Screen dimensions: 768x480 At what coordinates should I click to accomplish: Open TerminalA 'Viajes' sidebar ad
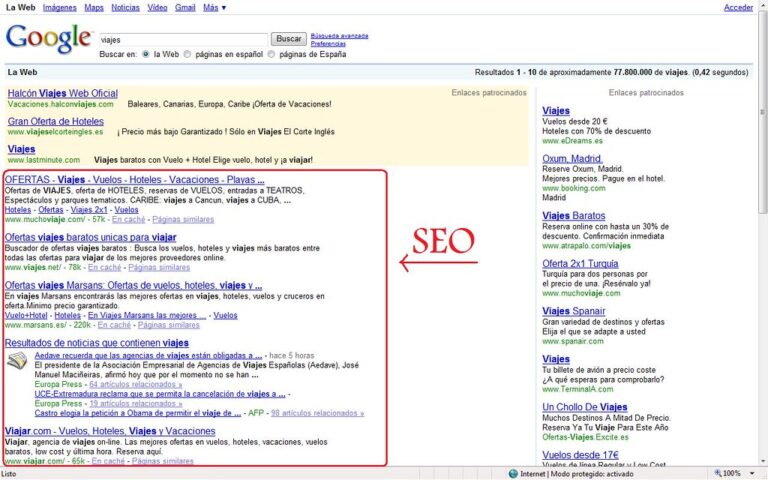coord(556,360)
